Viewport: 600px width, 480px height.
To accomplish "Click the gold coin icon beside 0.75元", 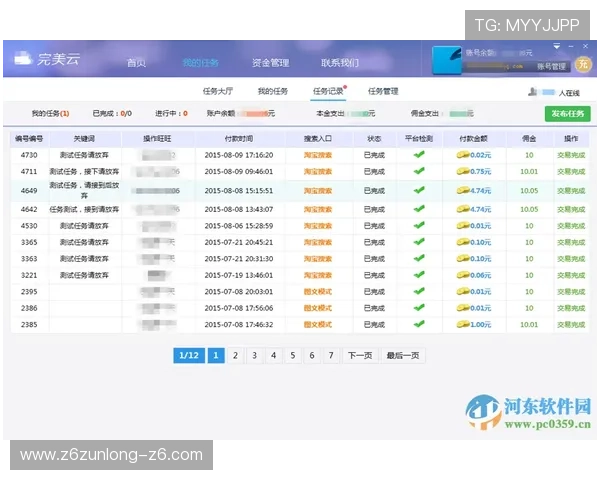I will 463,171.
